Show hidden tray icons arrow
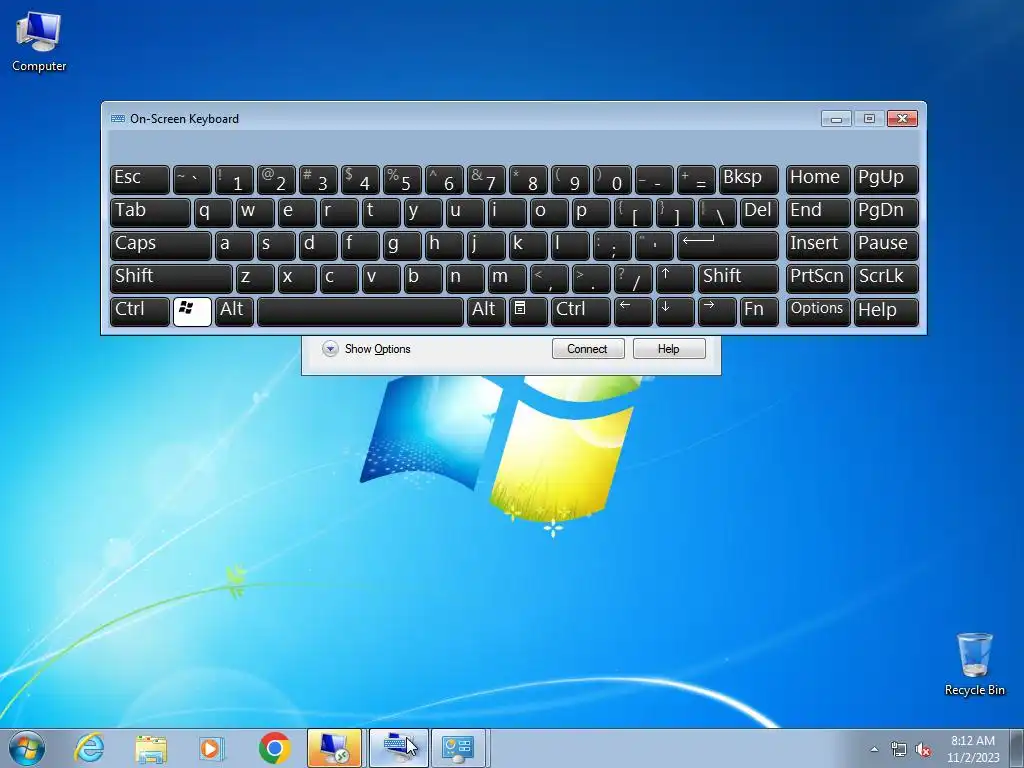 874,749
